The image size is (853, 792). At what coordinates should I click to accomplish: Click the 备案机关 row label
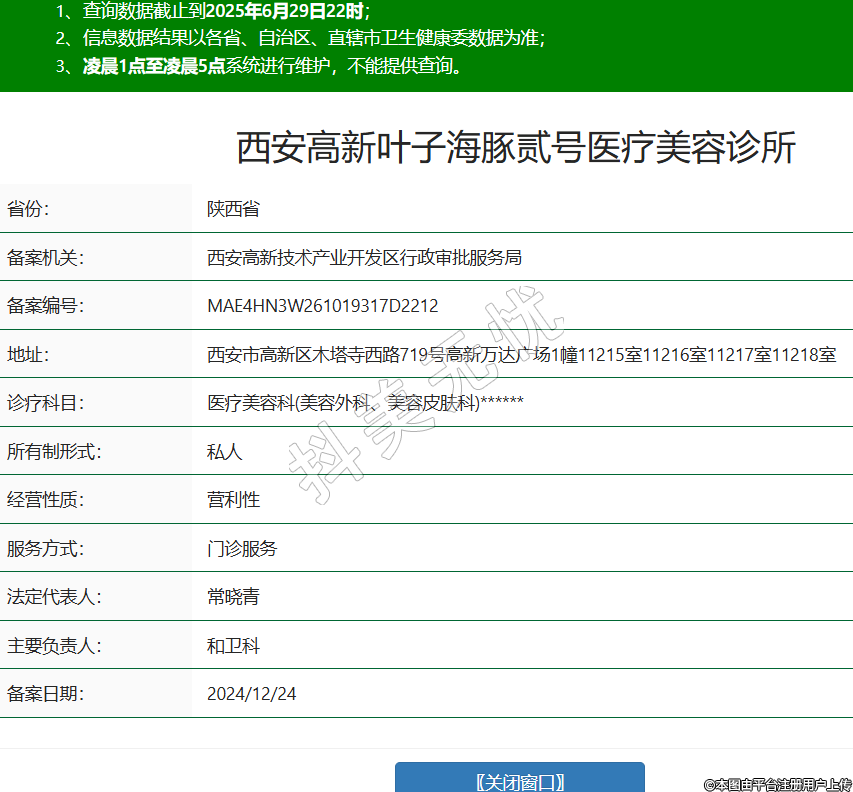pos(46,258)
